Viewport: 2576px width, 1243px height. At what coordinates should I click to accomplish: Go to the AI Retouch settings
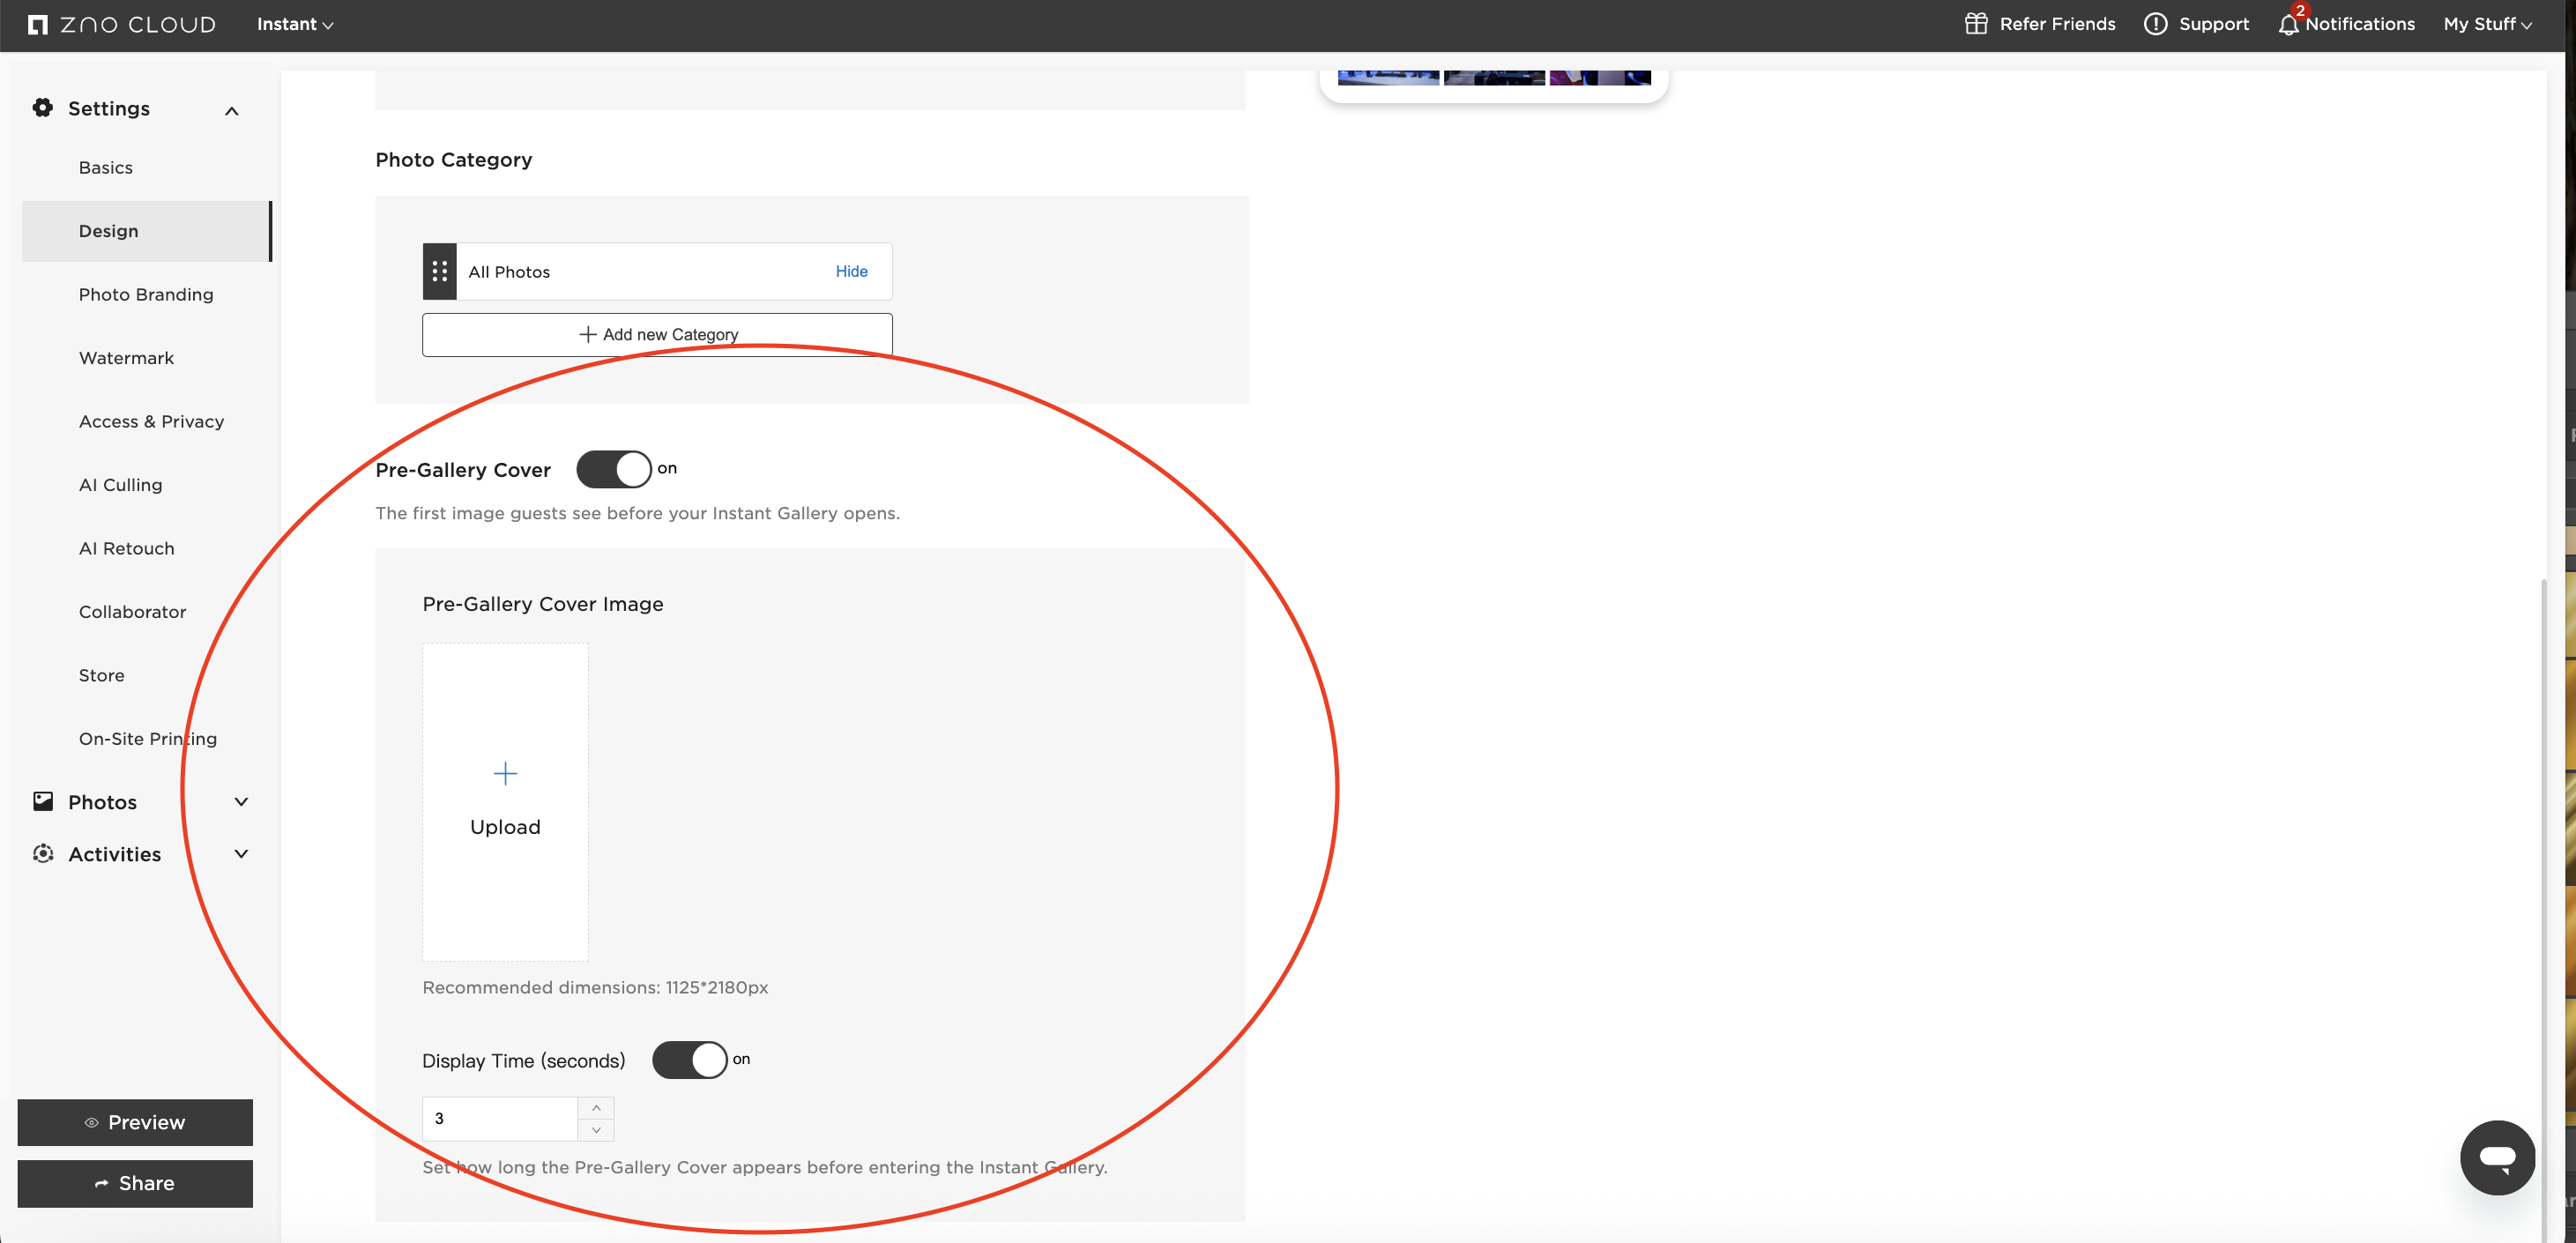click(x=126, y=548)
